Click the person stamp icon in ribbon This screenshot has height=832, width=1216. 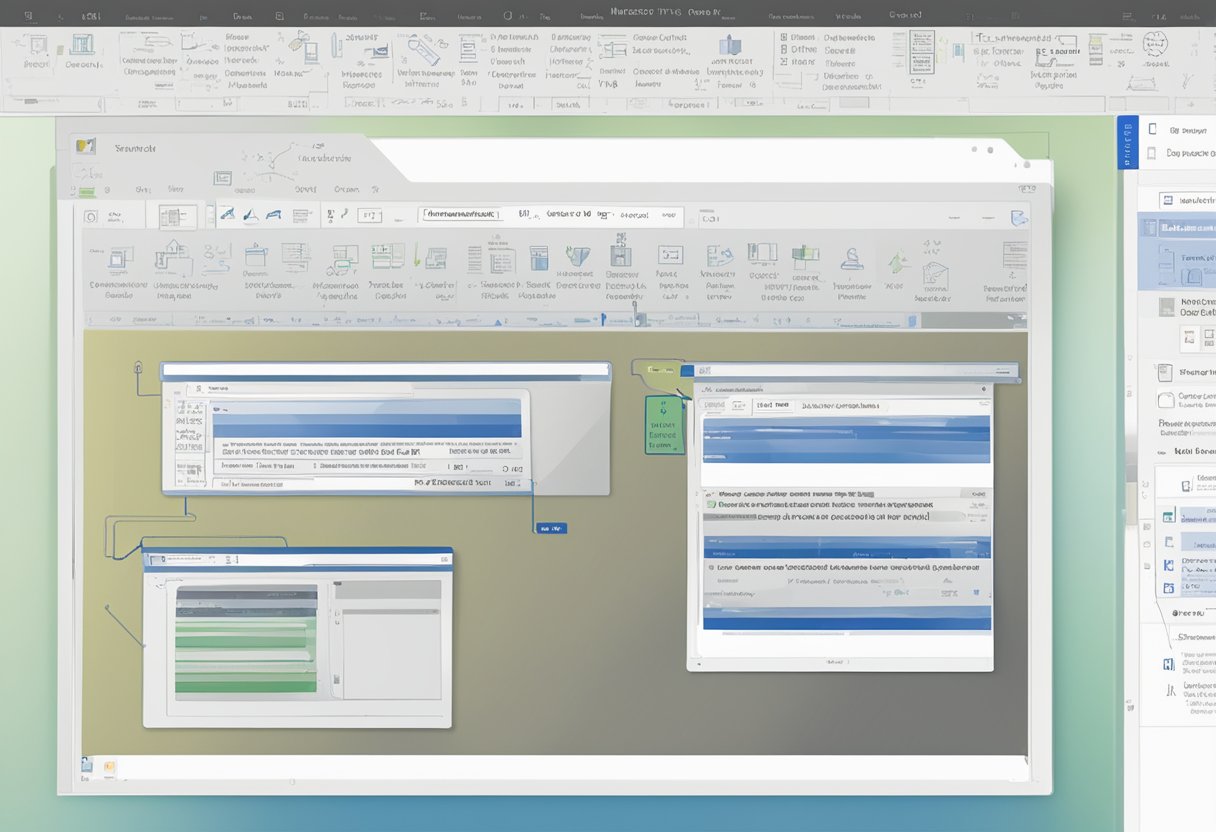[x=852, y=258]
